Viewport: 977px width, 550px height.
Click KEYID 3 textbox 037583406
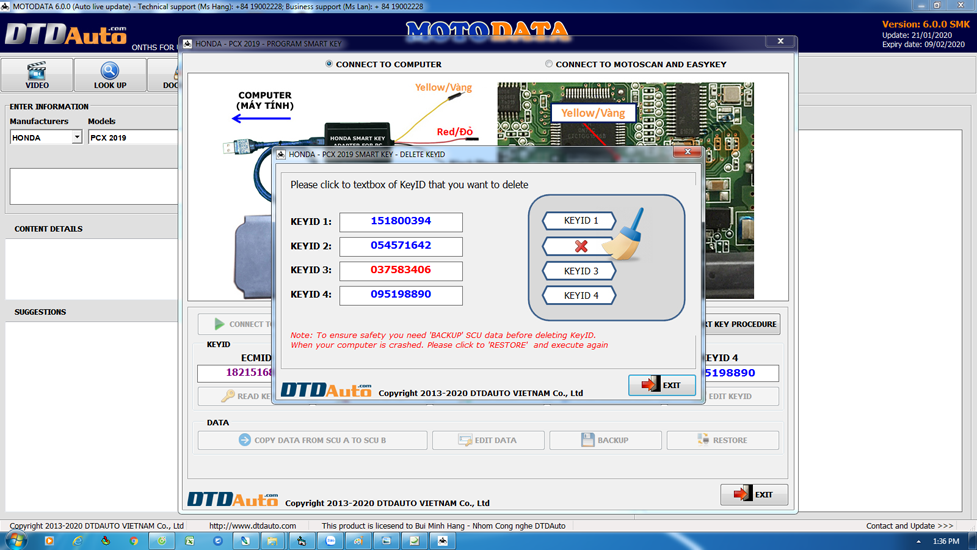pyautogui.click(x=401, y=270)
